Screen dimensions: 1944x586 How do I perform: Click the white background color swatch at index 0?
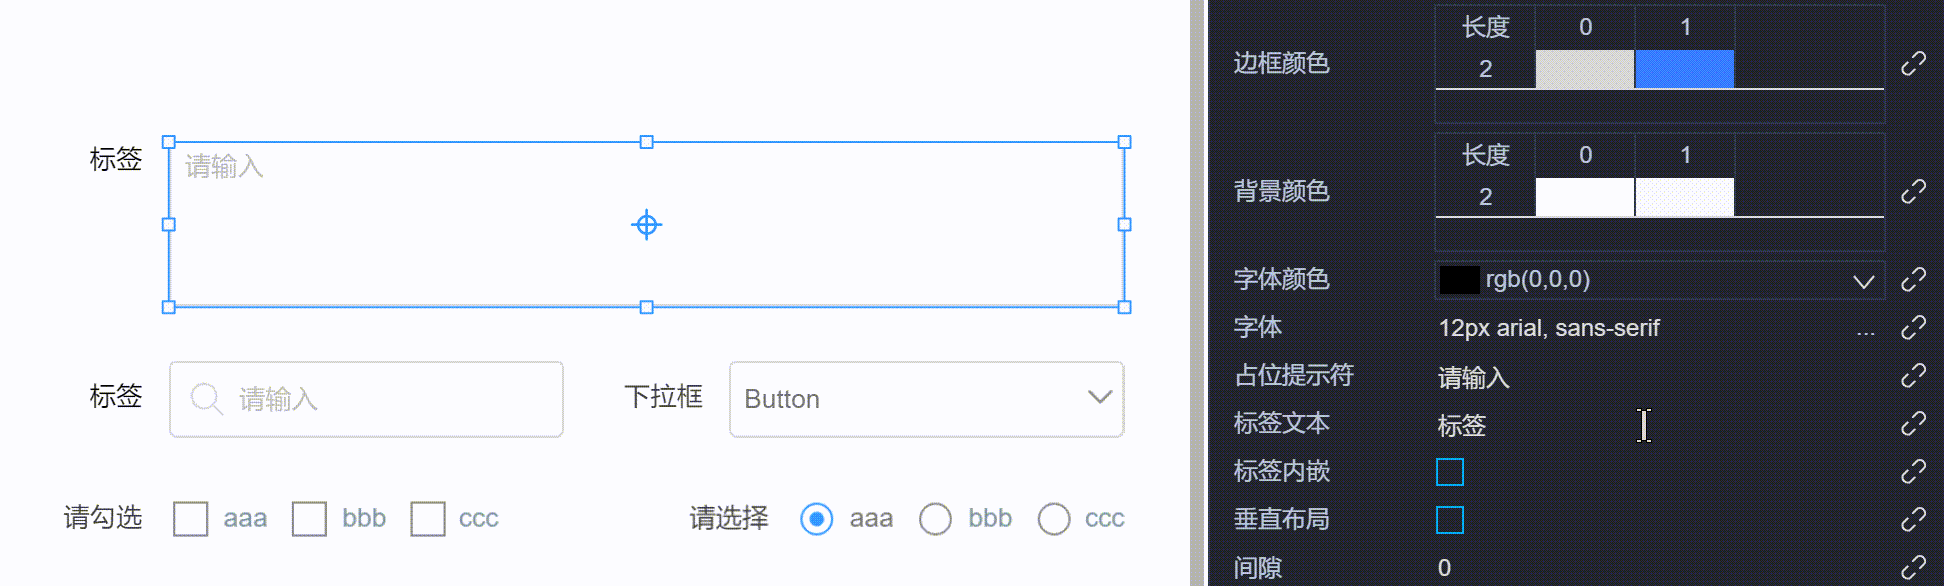tap(1584, 197)
